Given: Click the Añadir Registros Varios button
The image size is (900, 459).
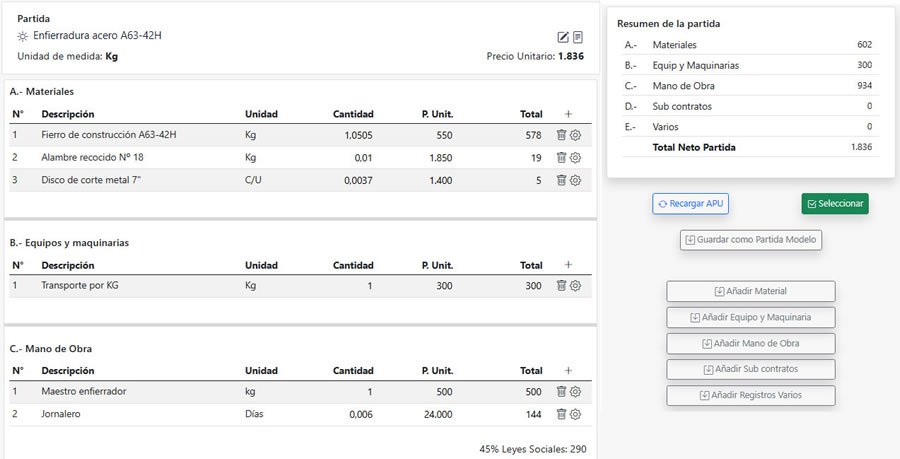Looking at the screenshot, I should [751, 395].
